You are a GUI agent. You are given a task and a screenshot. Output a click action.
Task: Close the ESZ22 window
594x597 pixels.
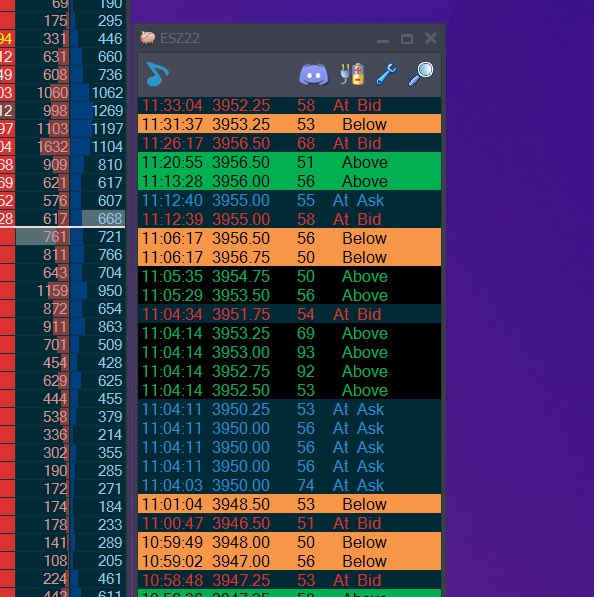click(x=431, y=38)
